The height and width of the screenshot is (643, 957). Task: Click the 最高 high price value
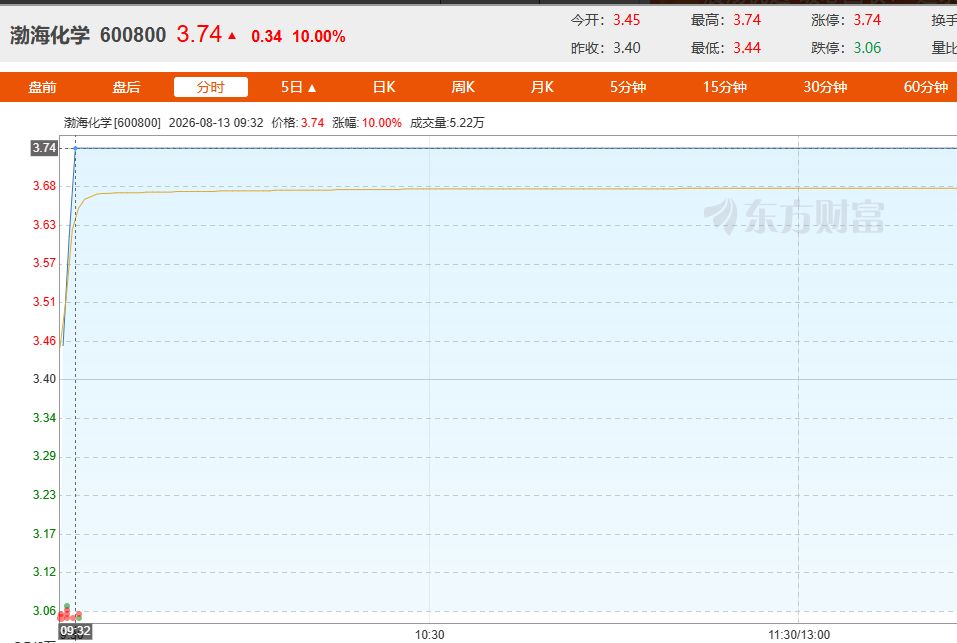(746, 20)
